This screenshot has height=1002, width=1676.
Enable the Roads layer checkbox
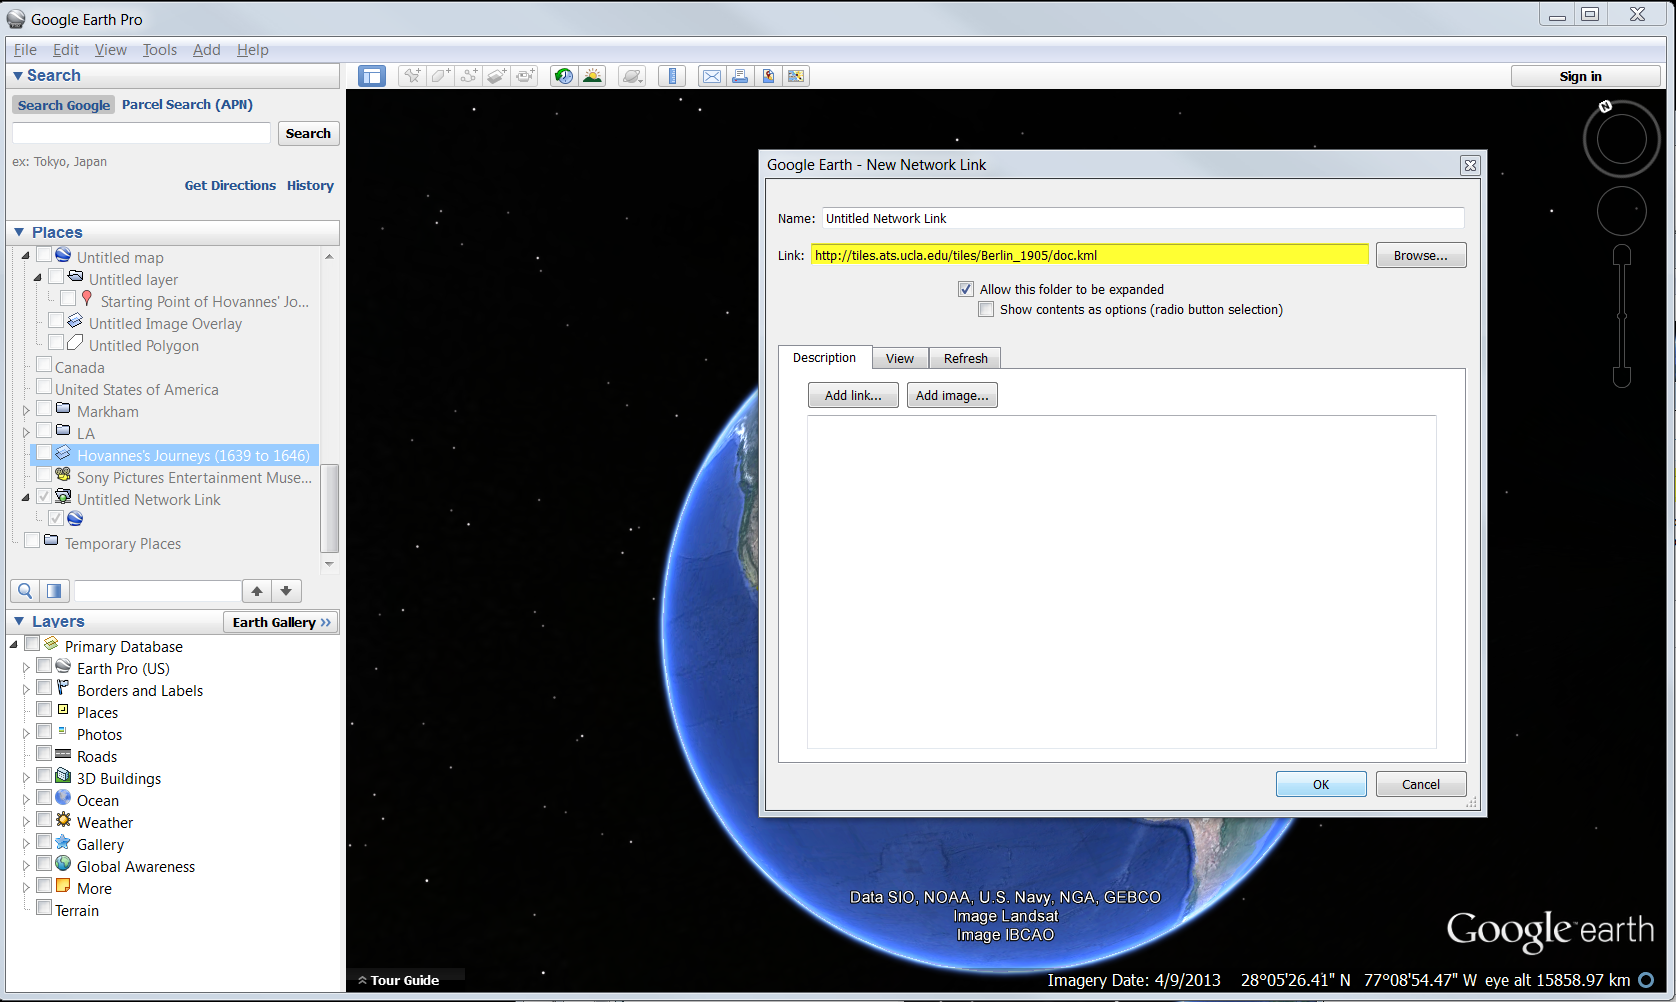[44, 755]
